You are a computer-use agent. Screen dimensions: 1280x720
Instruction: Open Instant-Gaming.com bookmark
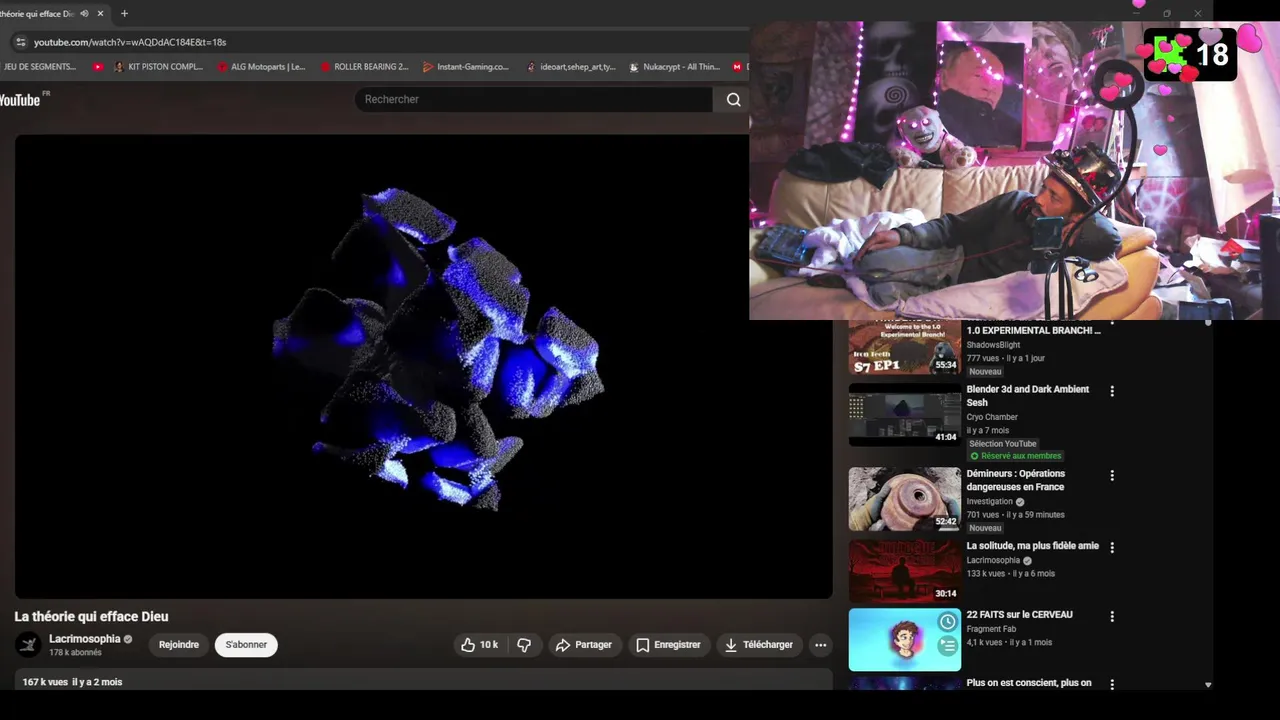pyautogui.click(x=466, y=67)
